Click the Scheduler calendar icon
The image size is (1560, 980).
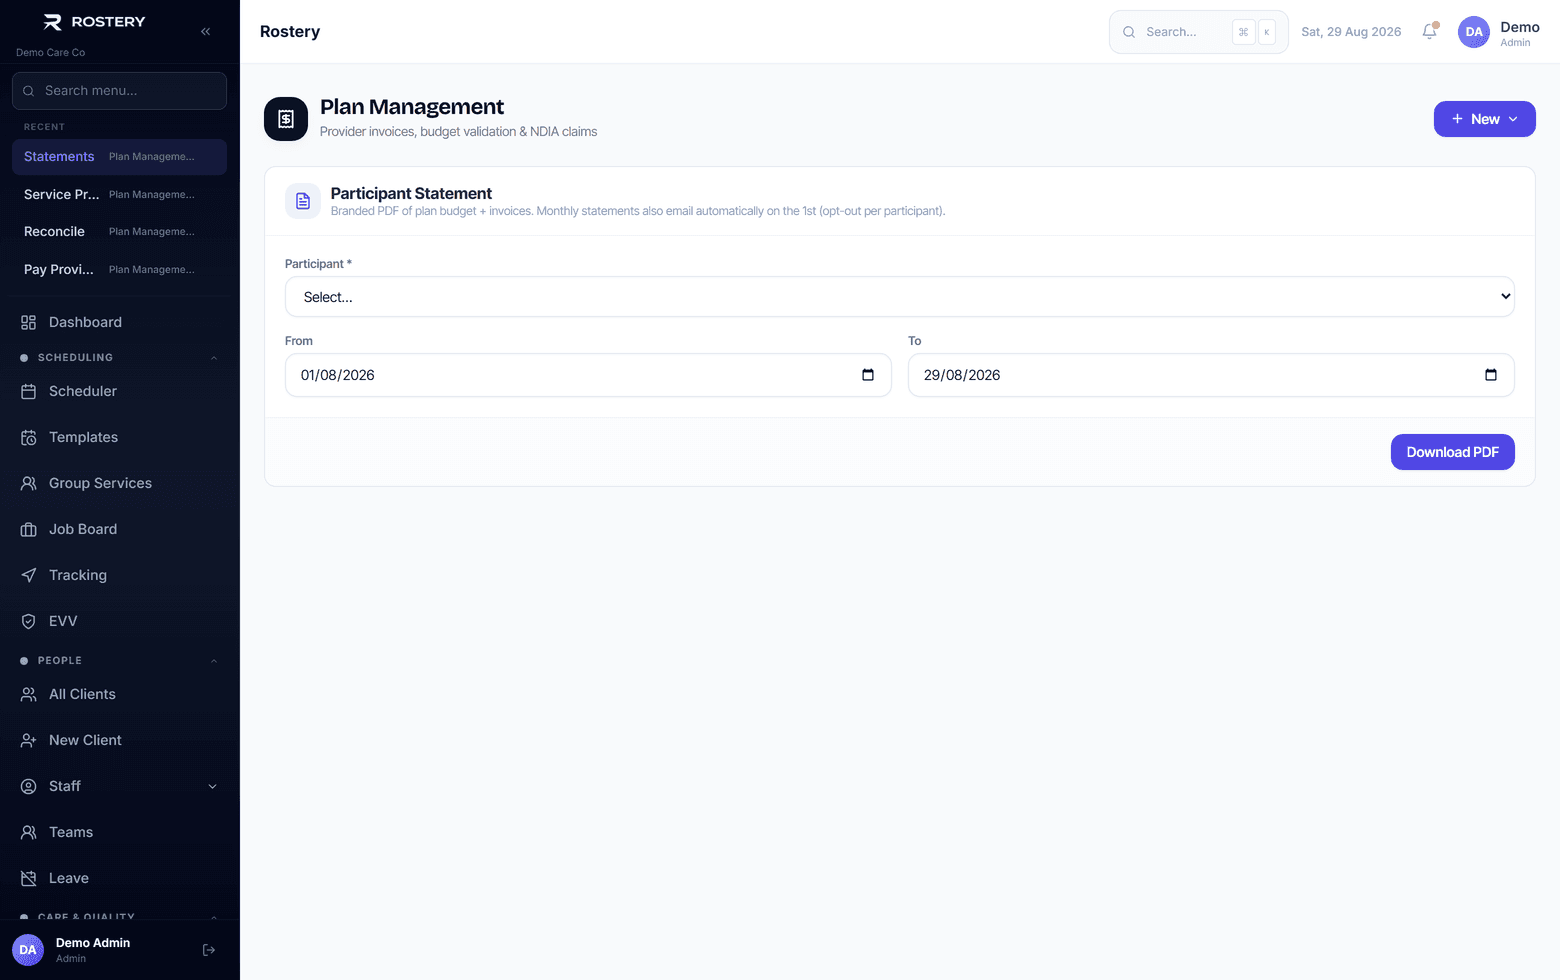coord(29,391)
